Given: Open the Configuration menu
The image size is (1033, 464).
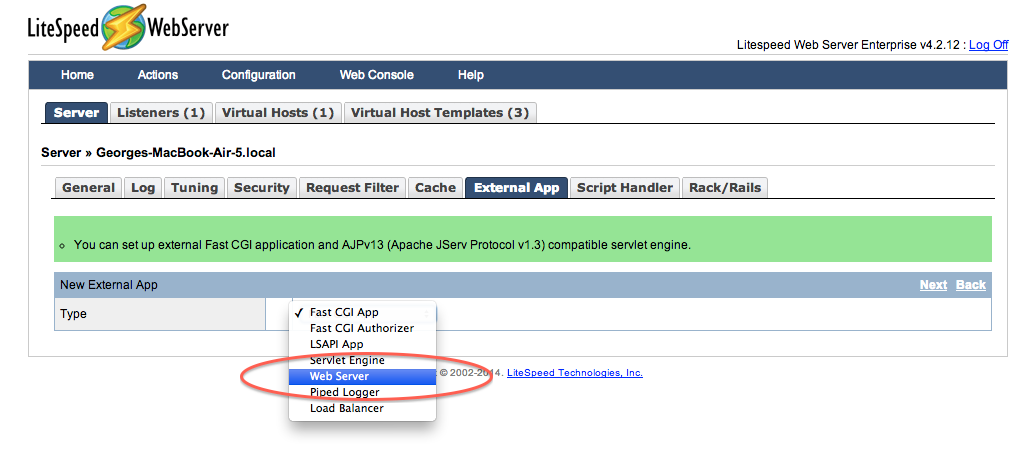Looking at the screenshot, I should [258, 75].
